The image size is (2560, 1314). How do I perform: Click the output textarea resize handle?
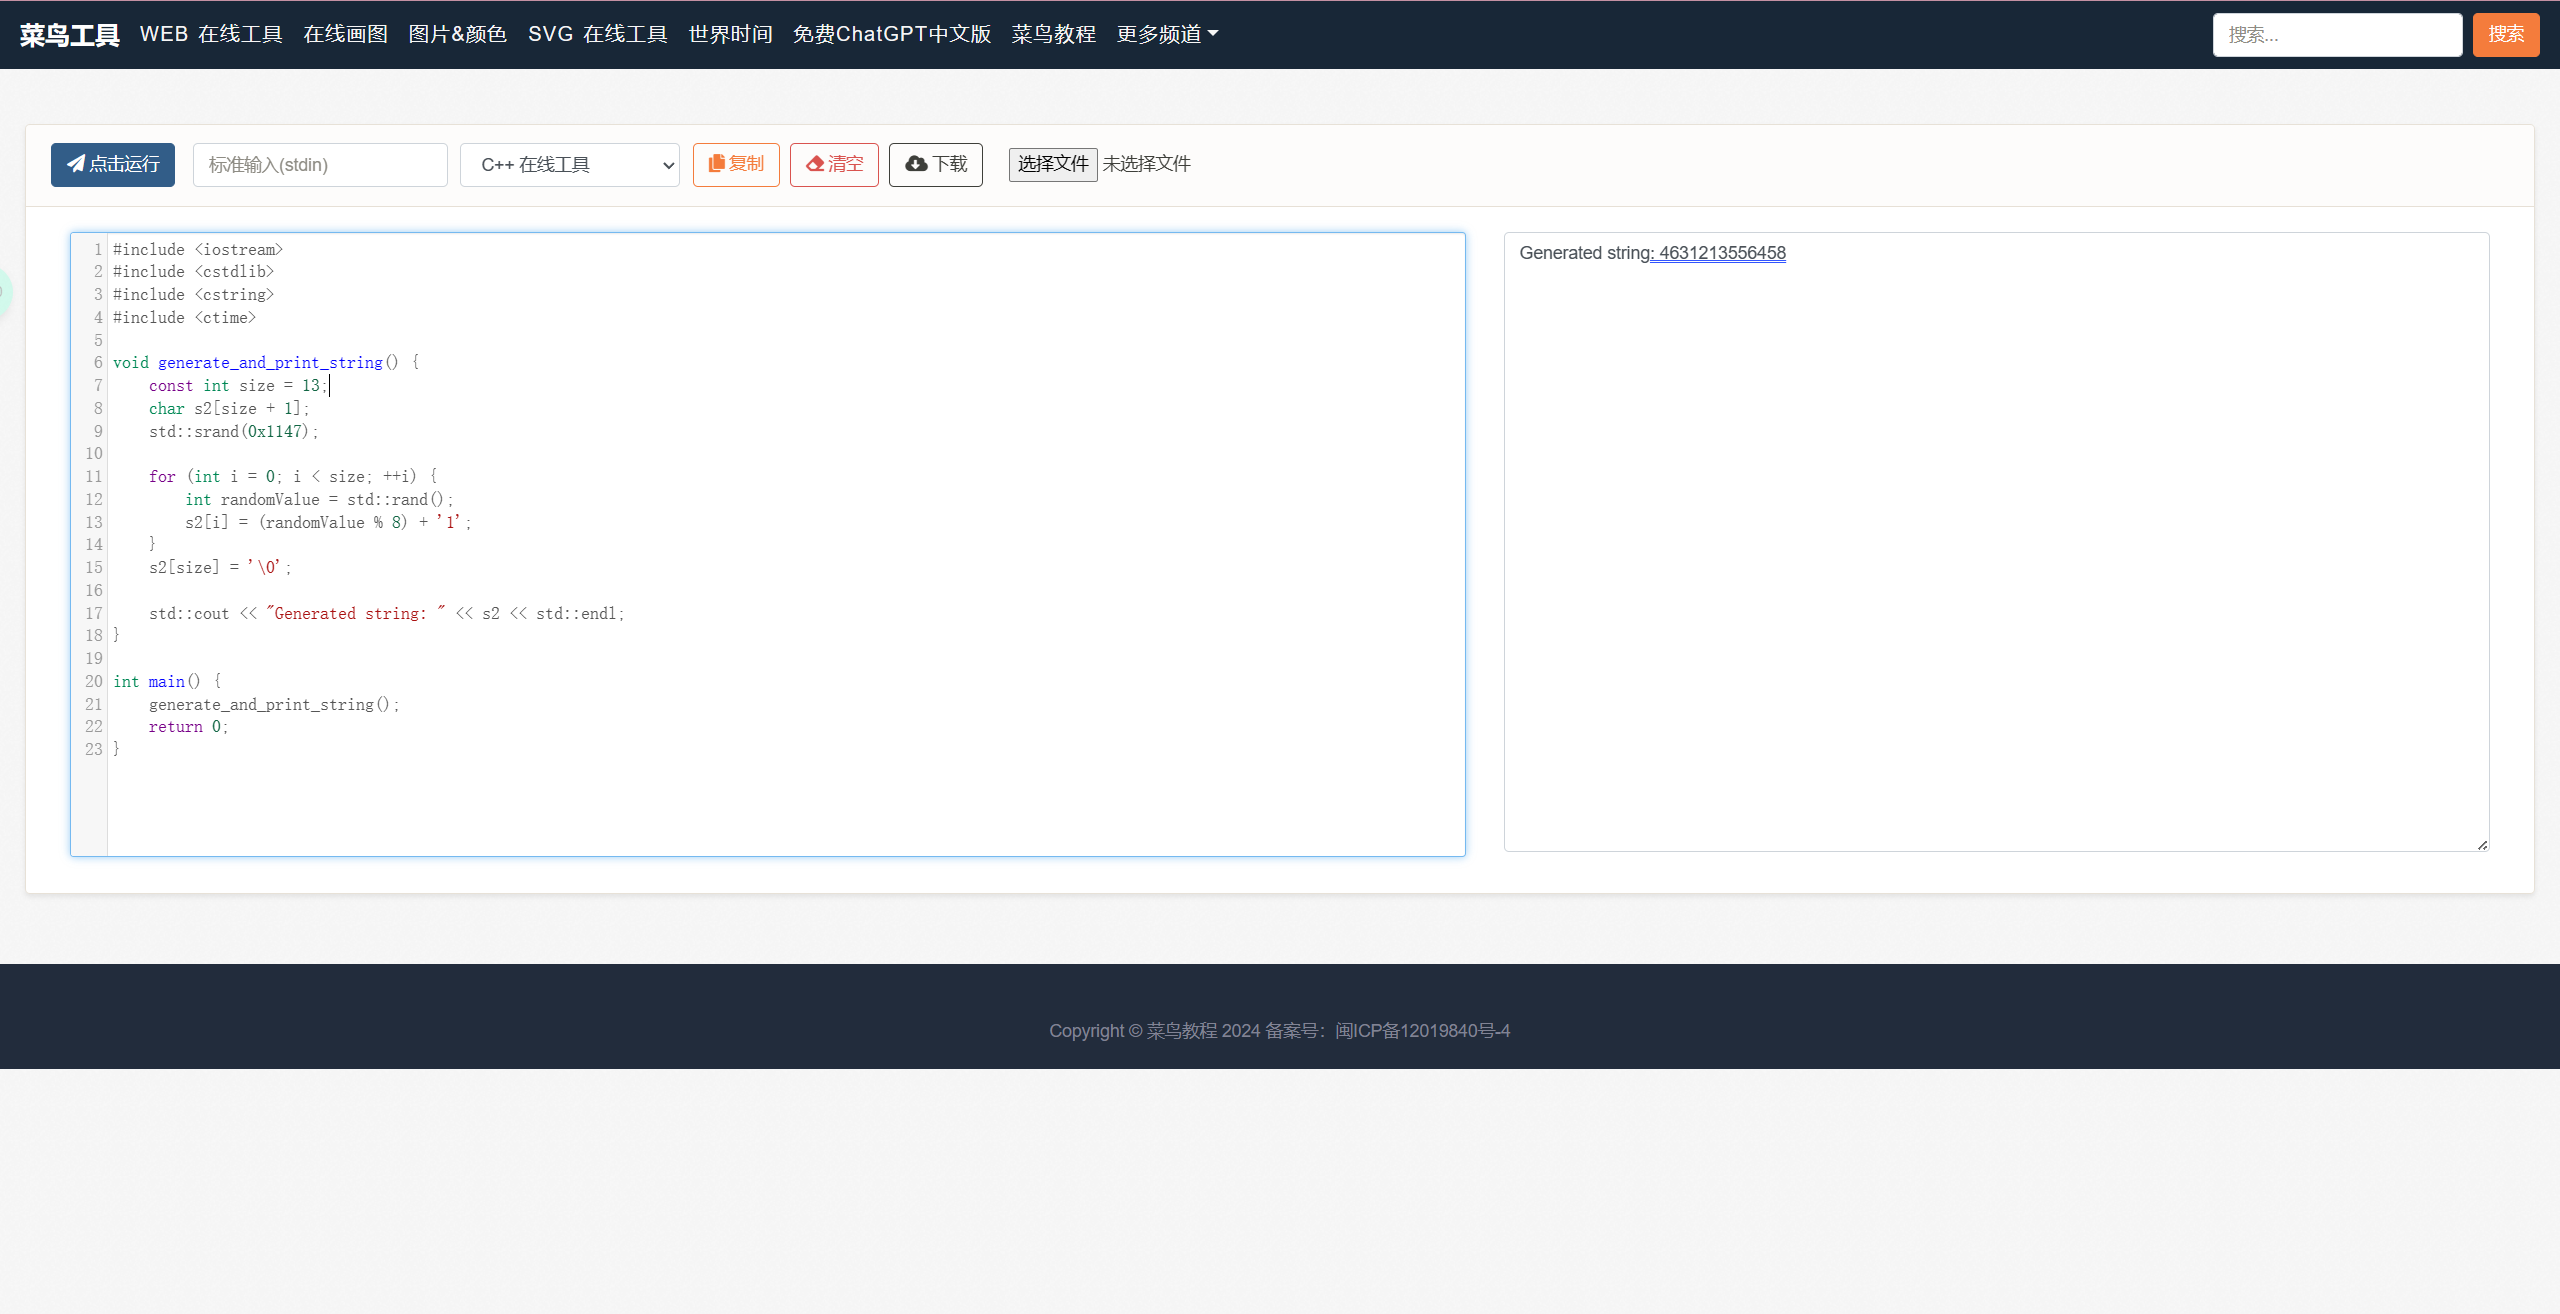click(x=2482, y=845)
